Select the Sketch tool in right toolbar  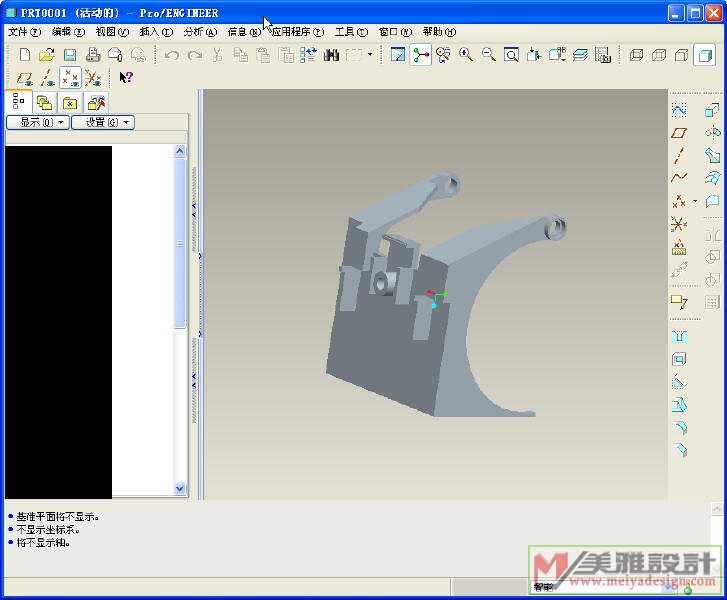coord(679,110)
